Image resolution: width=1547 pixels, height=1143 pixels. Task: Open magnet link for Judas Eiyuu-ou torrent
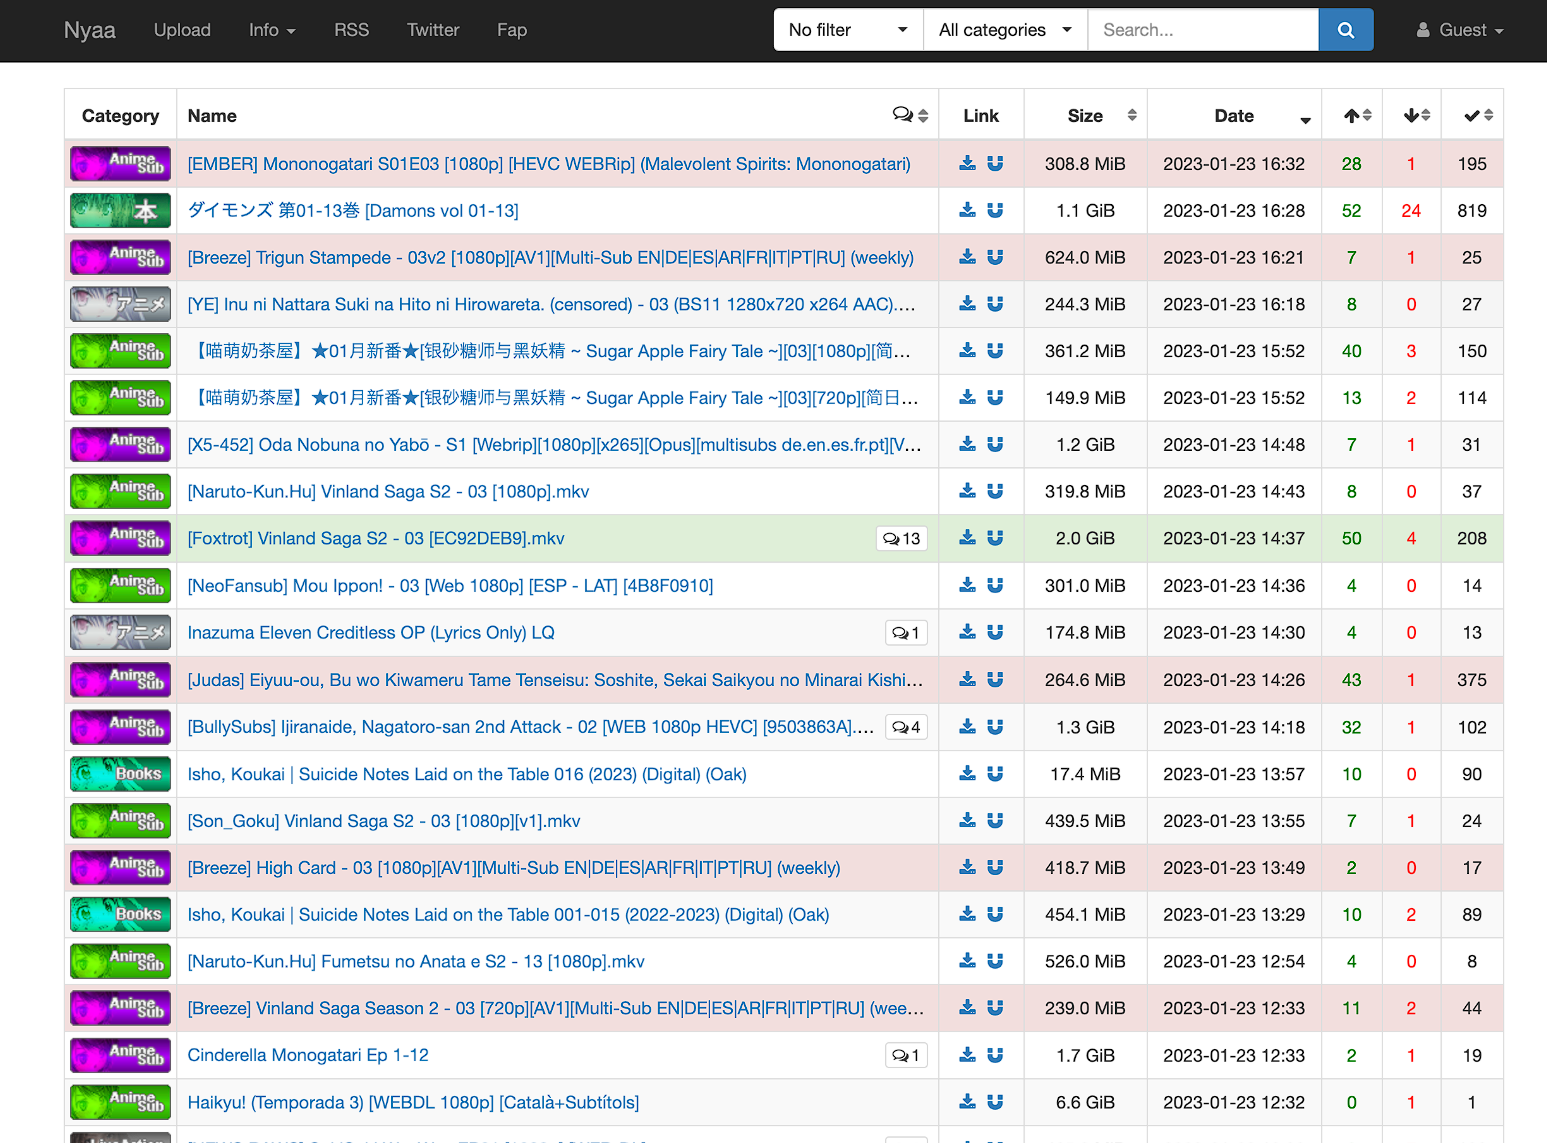(x=995, y=679)
